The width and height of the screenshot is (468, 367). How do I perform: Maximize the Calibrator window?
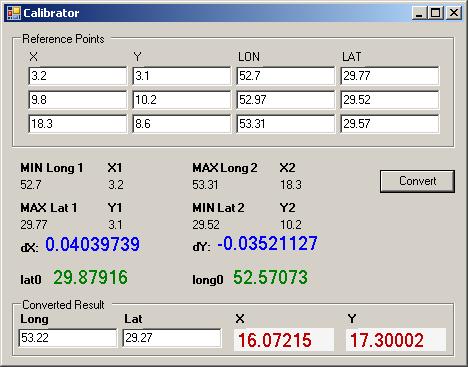pos(435,13)
